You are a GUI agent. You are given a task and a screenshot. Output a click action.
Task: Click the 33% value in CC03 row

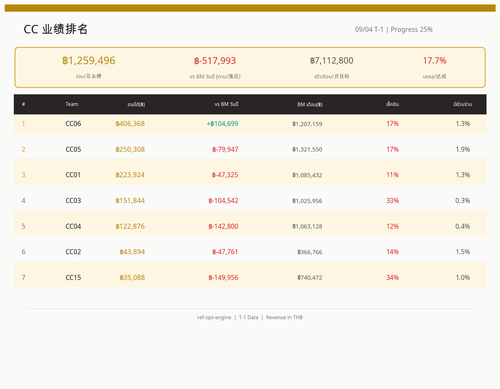[393, 201]
